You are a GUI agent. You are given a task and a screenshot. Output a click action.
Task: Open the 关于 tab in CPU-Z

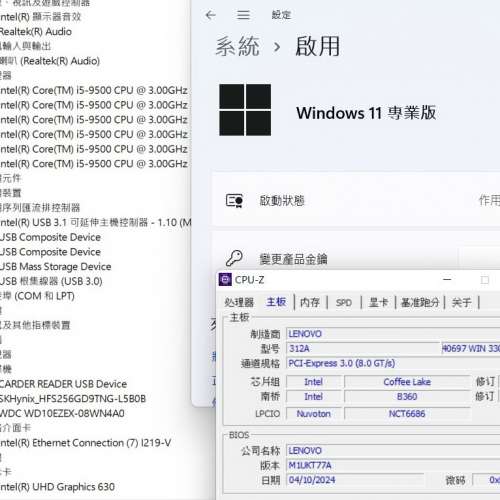point(462,302)
